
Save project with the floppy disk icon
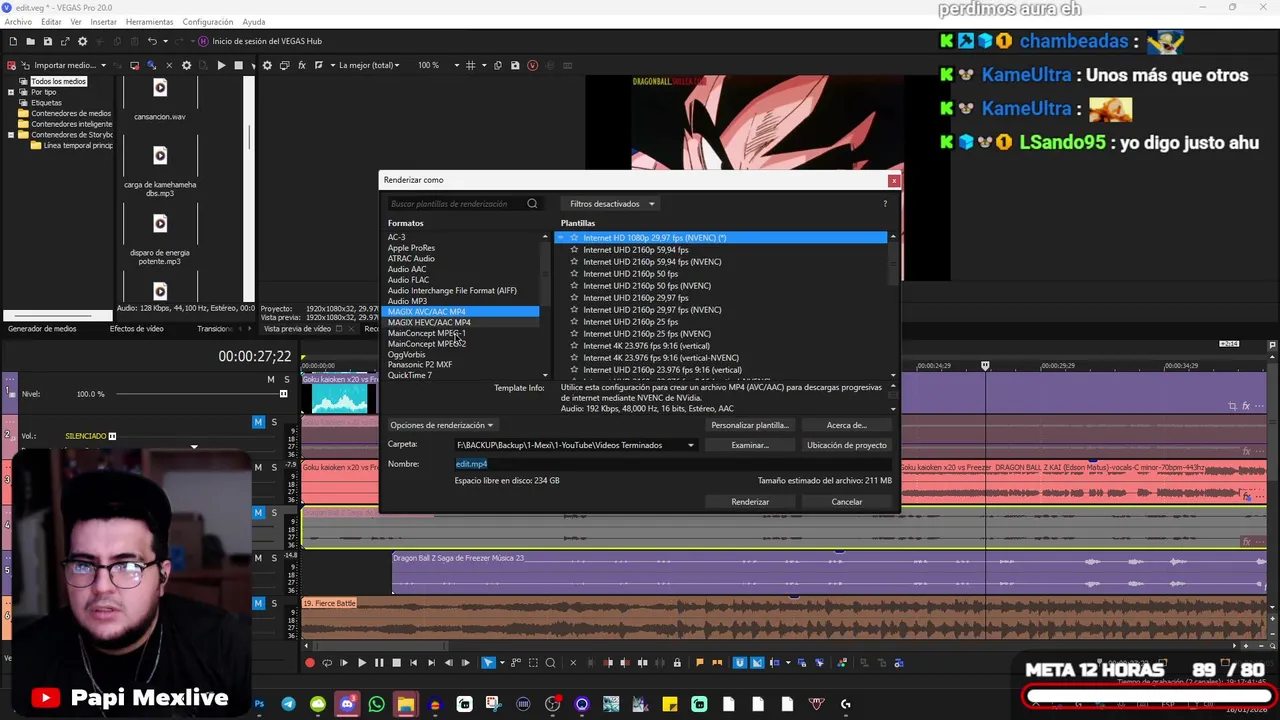click(x=47, y=41)
